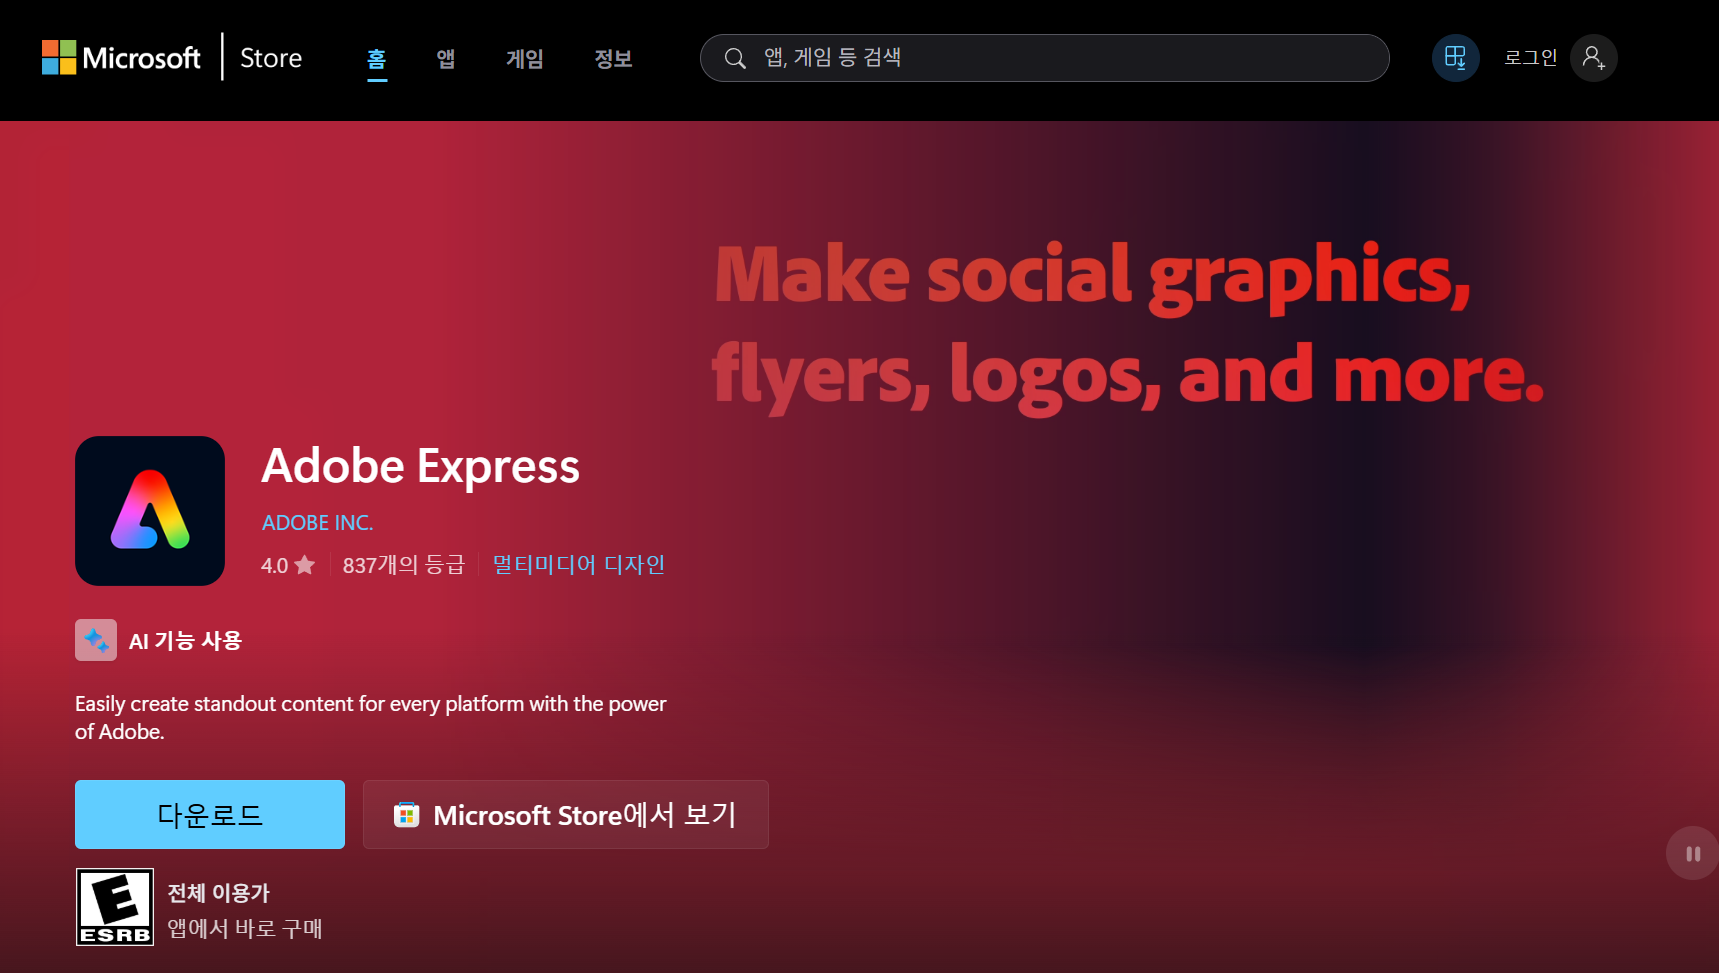Open the 정보 tab
The image size is (1719, 973).
613,58
